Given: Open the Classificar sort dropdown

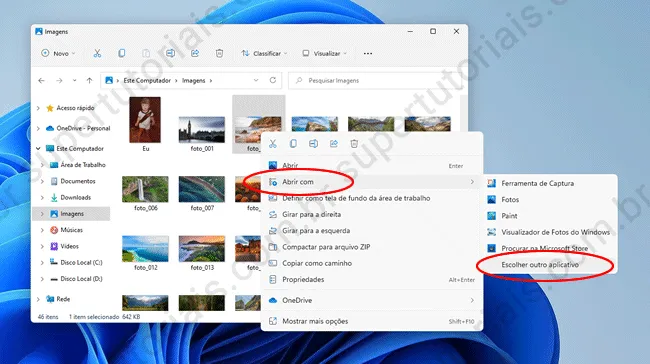Looking at the screenshot, I should [264, 53].
